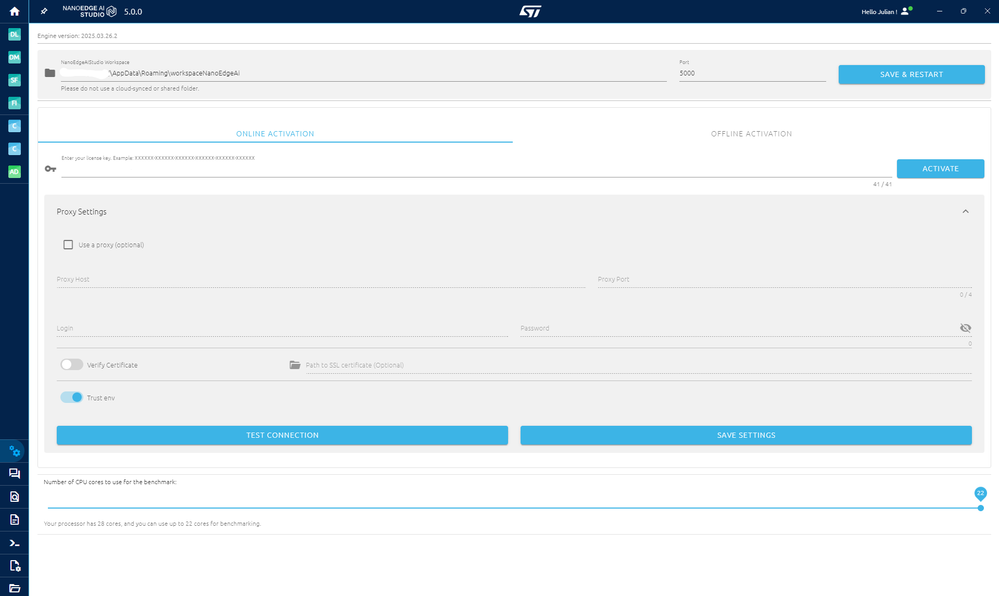Click the version number 5.0.0

(133, 12)
